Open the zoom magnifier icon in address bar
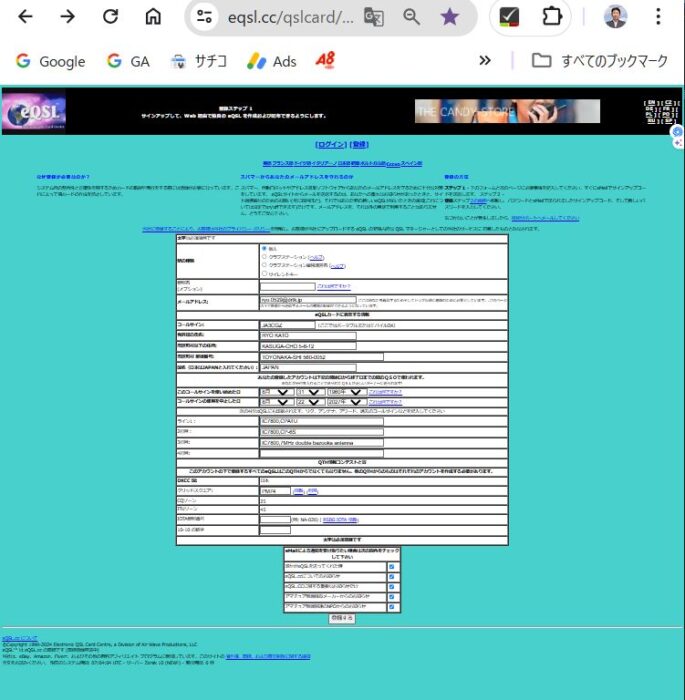The width and height of the screenshot is (685, 700). point(411,17)
